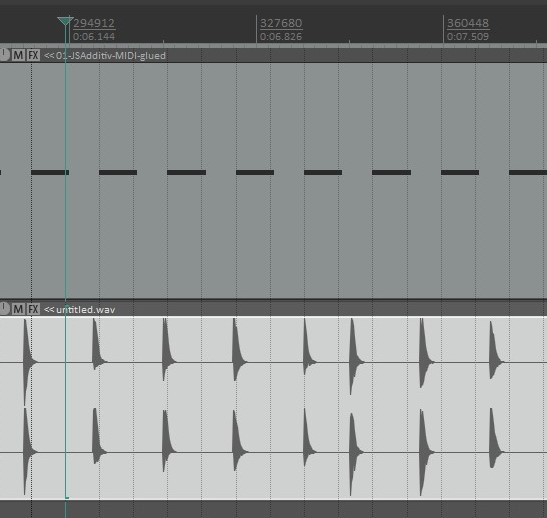
Task: Set cursor at the 327680 ruler mark
Action: [x=256, y=29]
